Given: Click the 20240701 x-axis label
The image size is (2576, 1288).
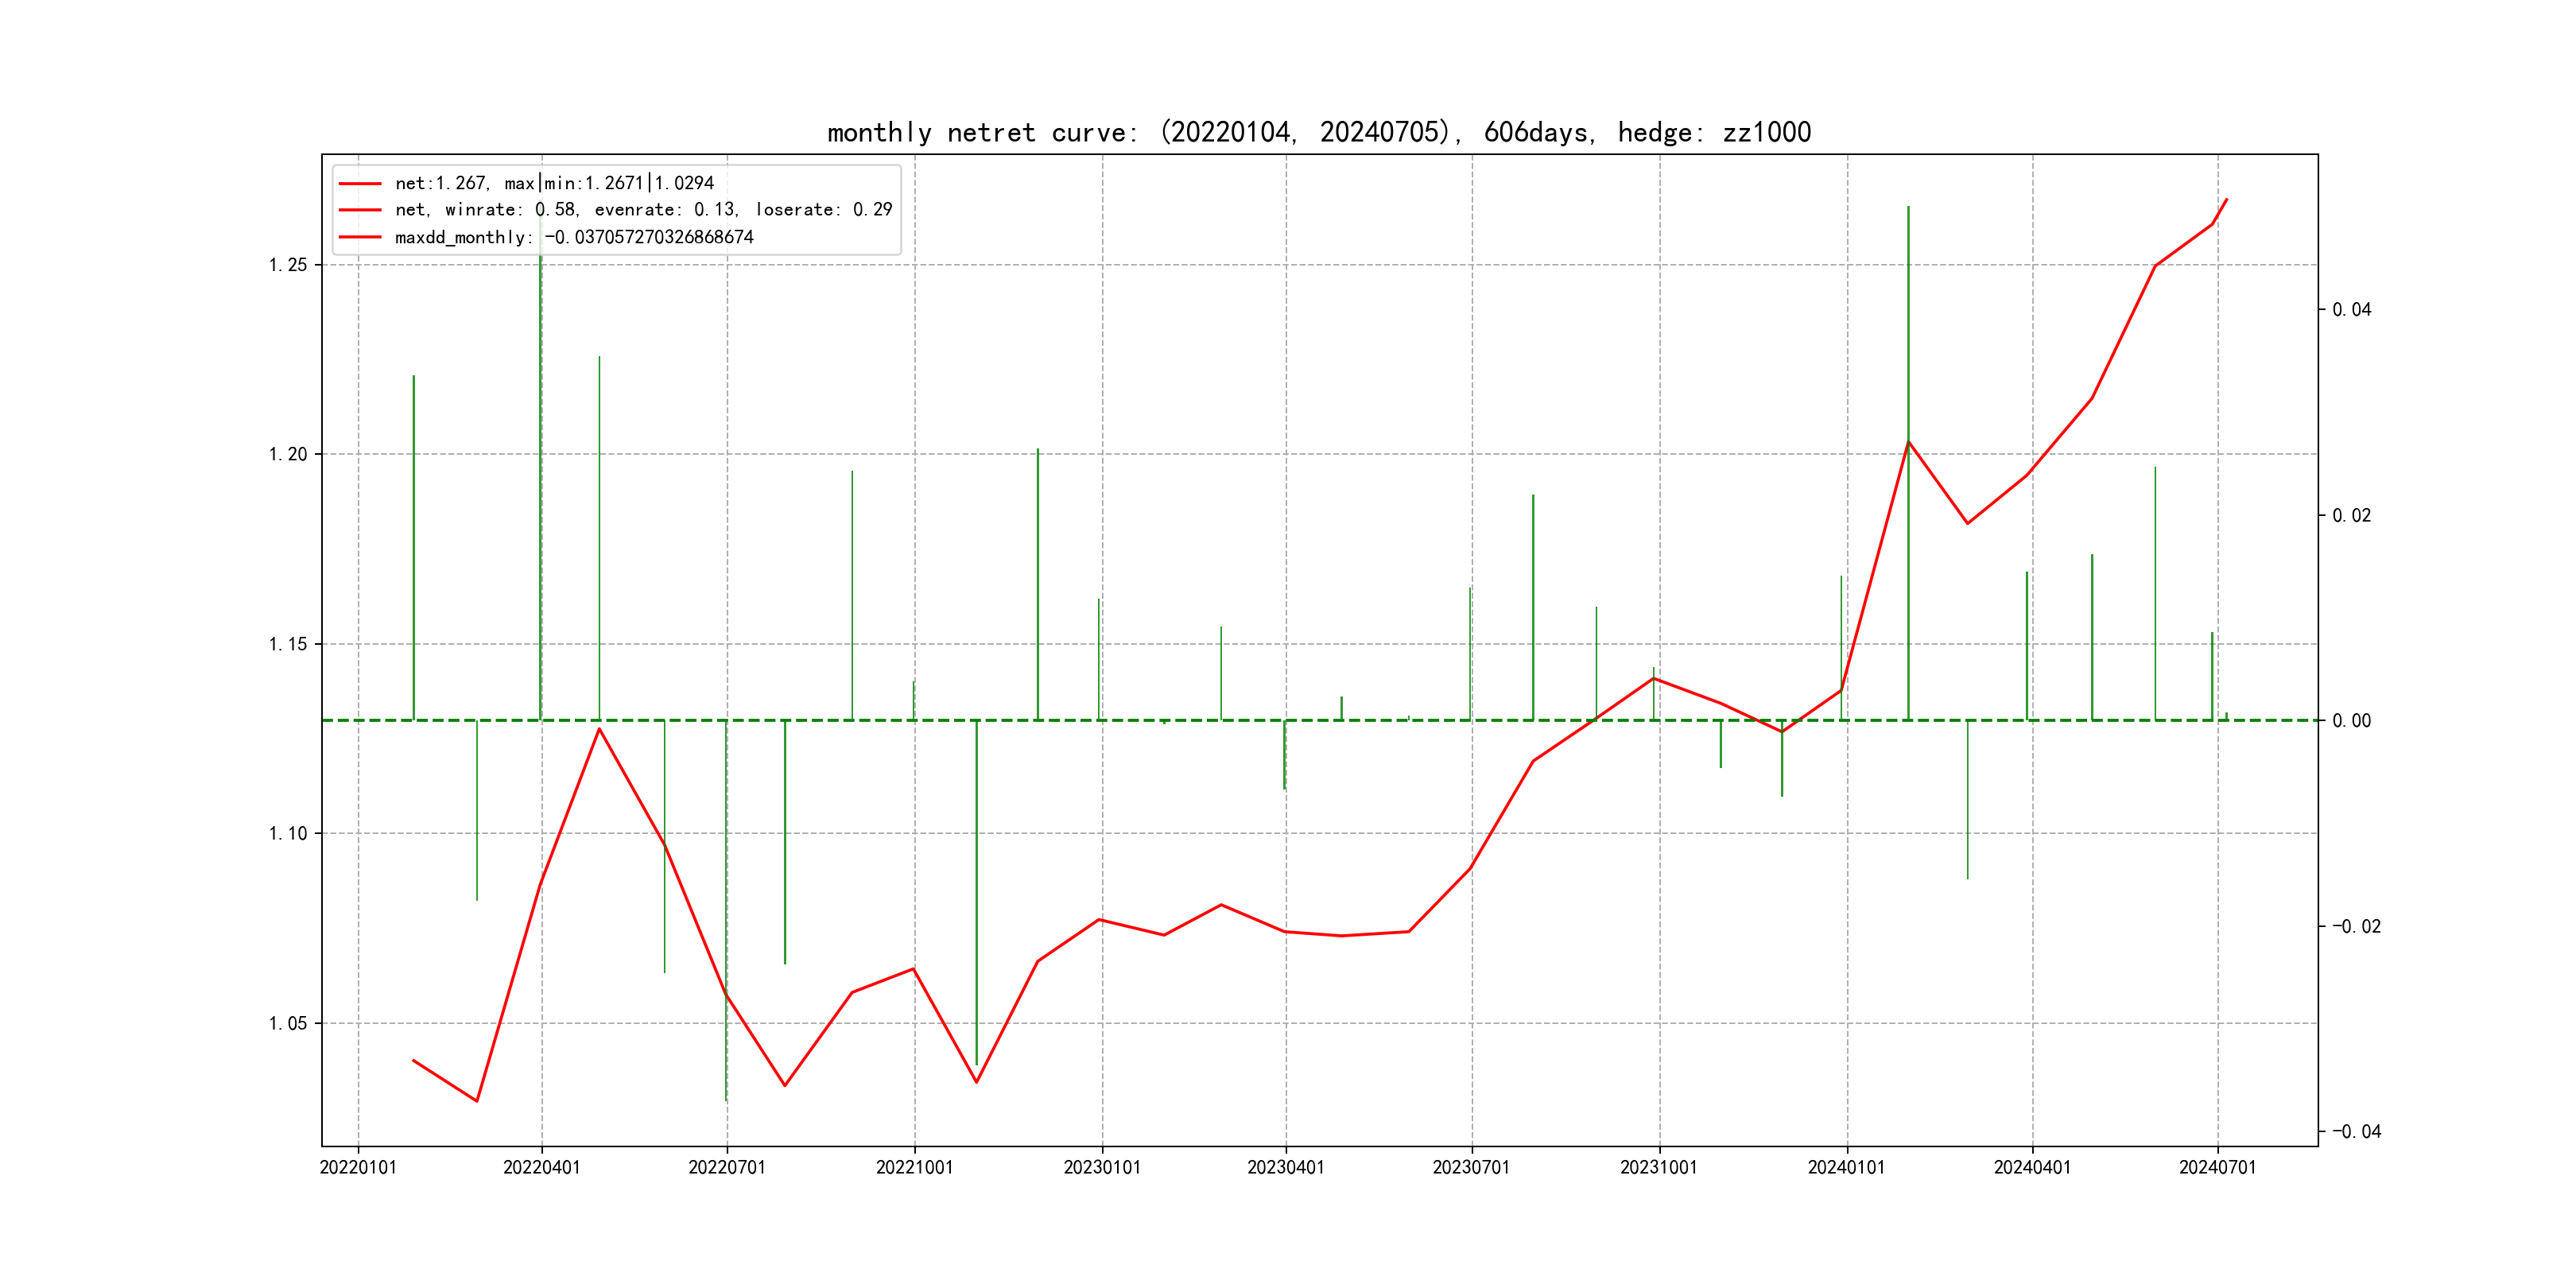Looking at the screenshot, I should [x=2218, y=1168].
